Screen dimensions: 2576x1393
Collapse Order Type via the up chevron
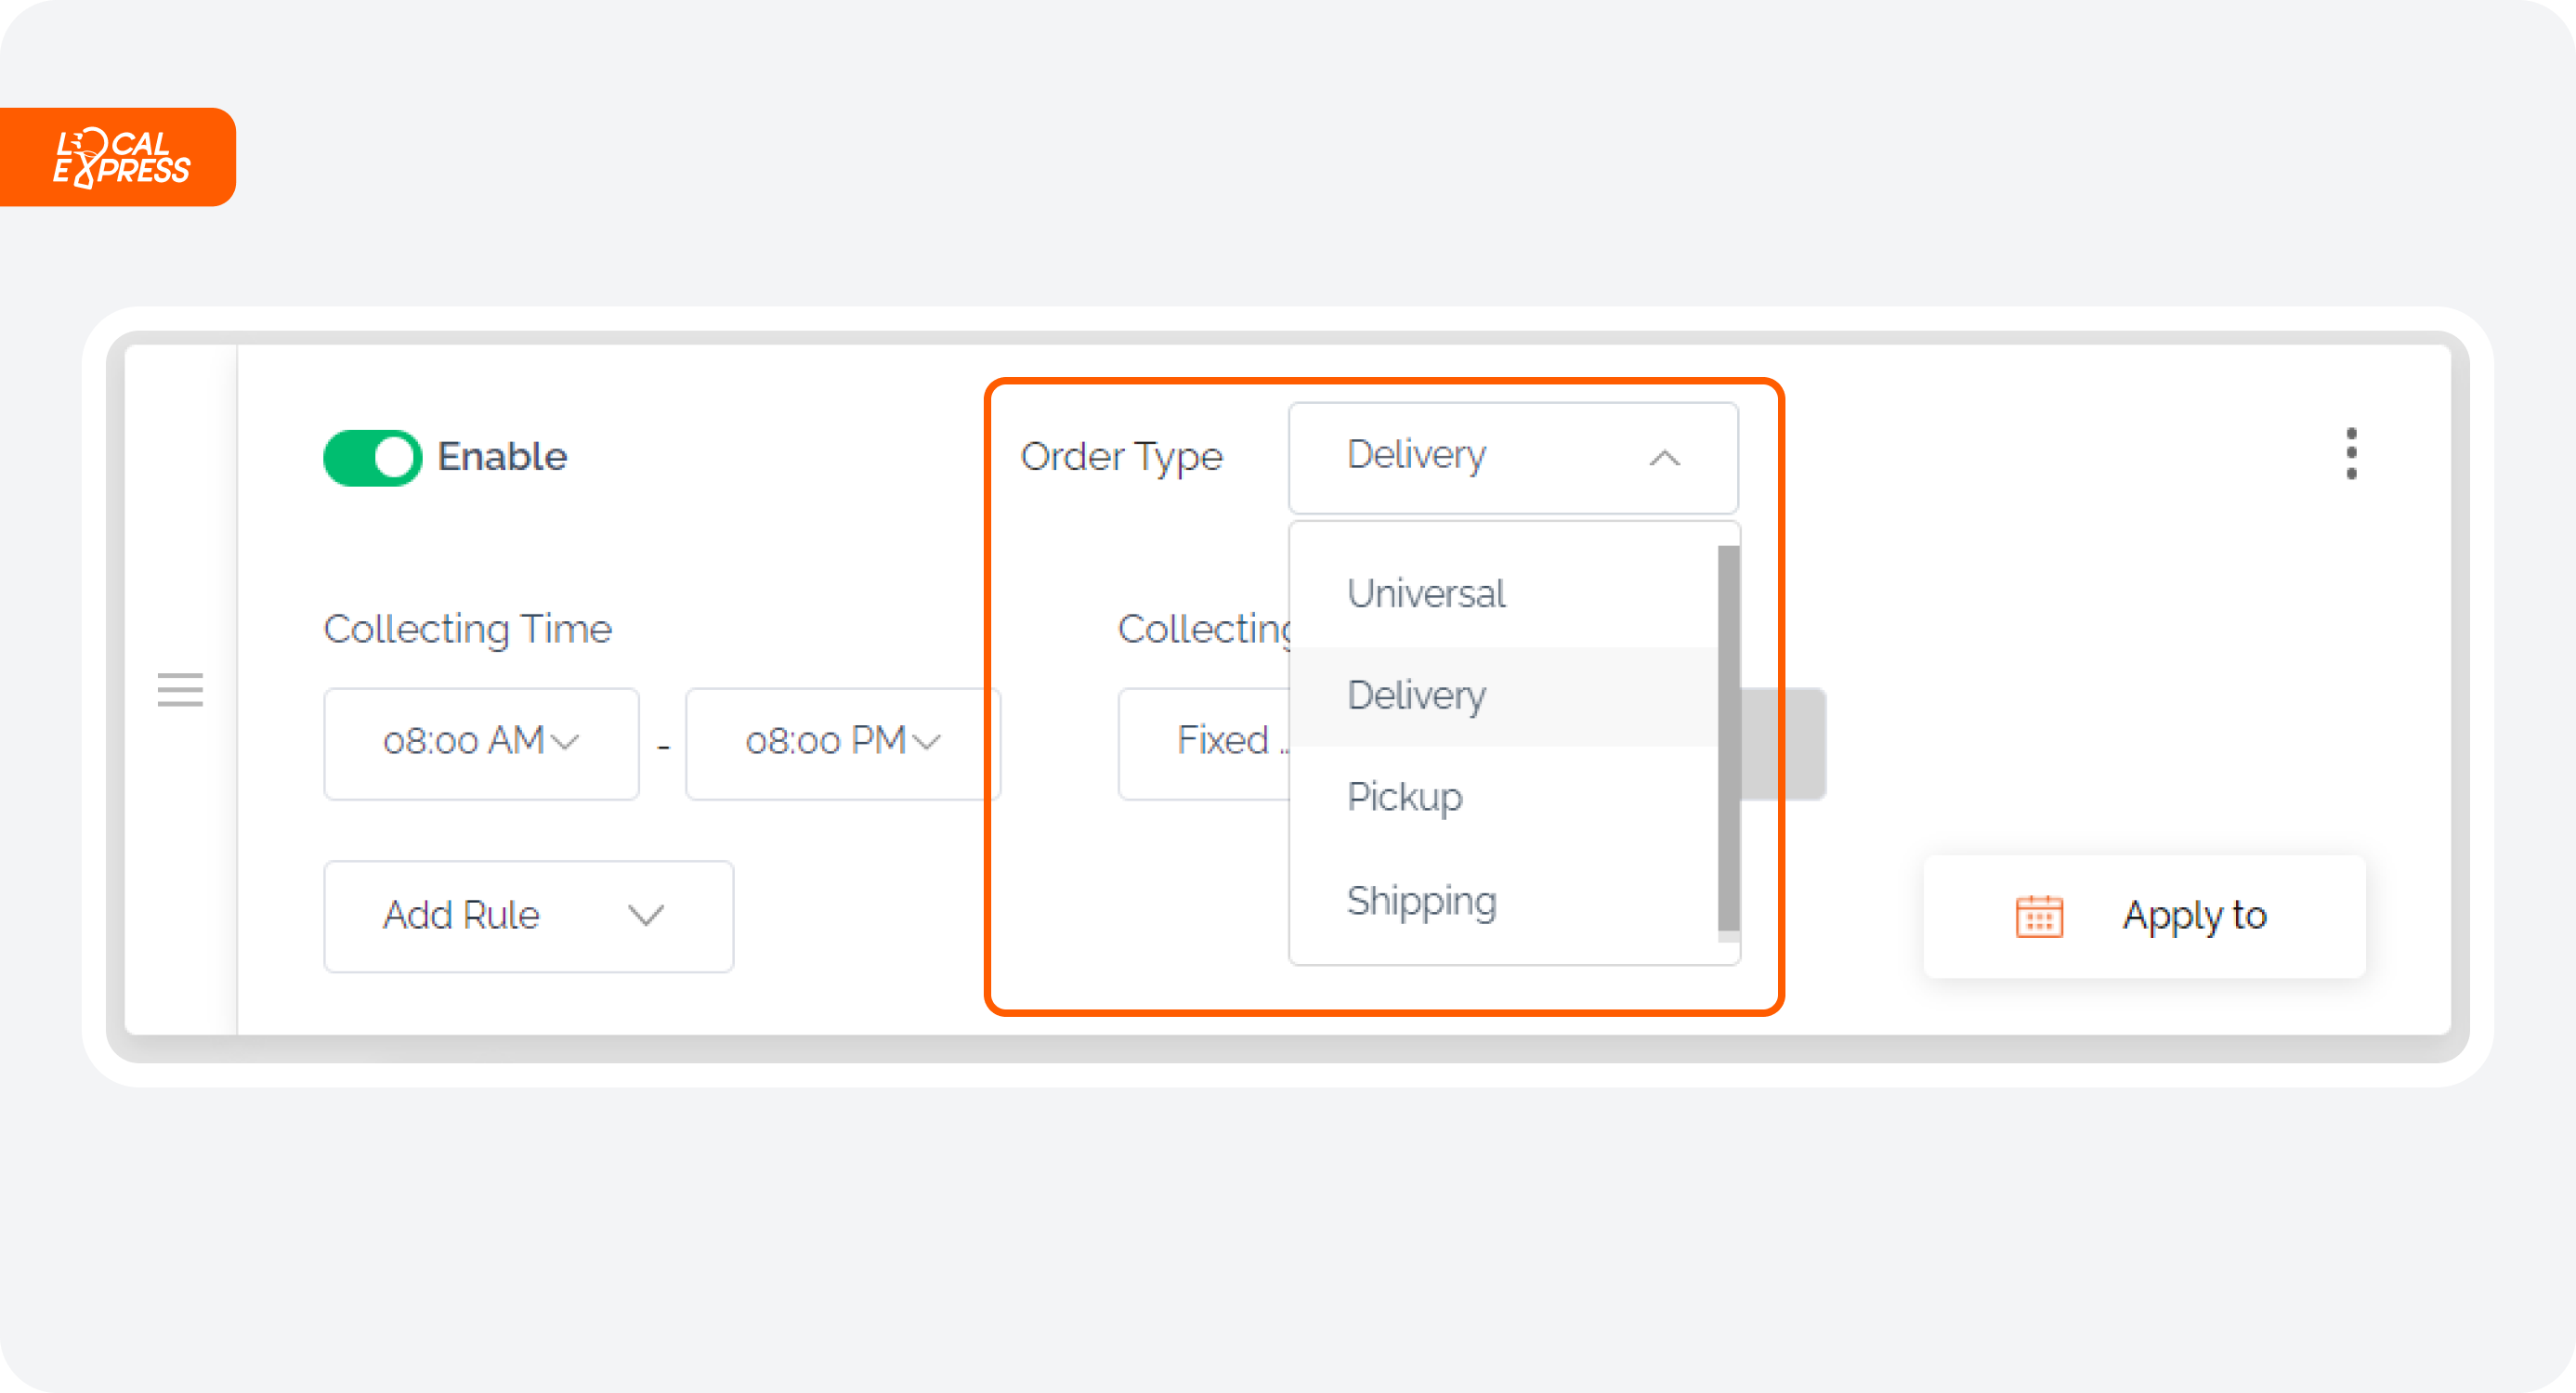click(1664, 458)
